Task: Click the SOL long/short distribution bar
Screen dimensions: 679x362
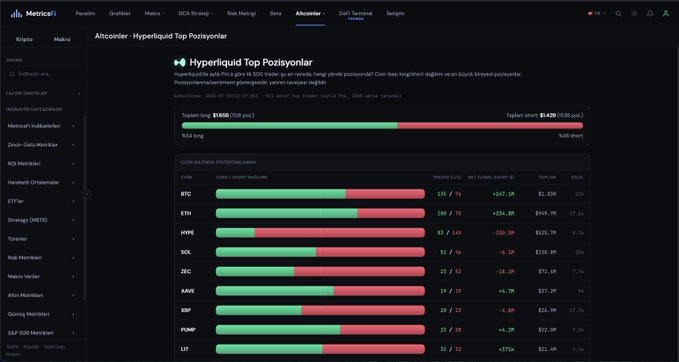Action: [x=320, y=252]
